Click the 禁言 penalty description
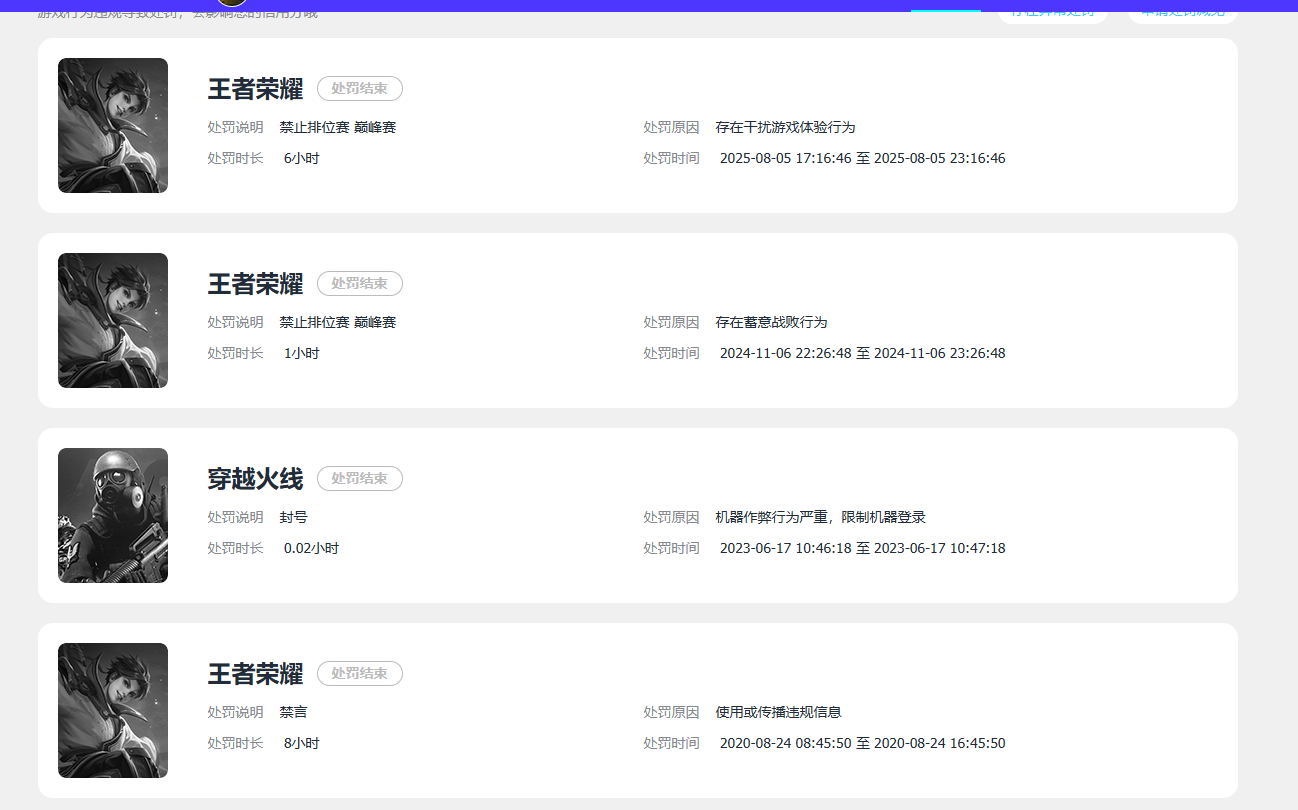Image resolution: width=1298 pixels, height=810 pixels. tap(294, 712)
